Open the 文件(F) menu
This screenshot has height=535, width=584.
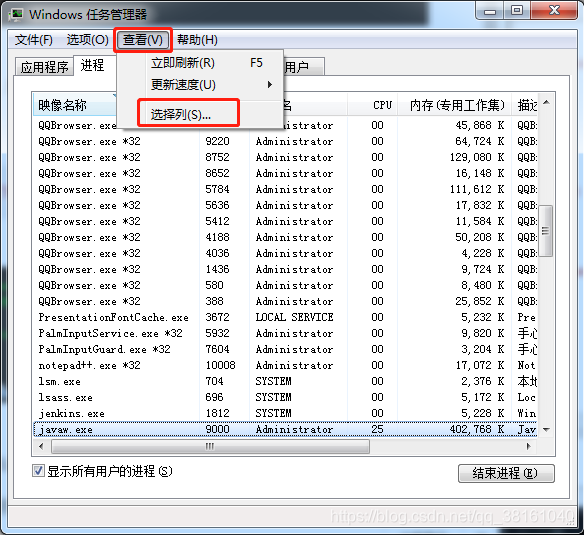[34, 39]
